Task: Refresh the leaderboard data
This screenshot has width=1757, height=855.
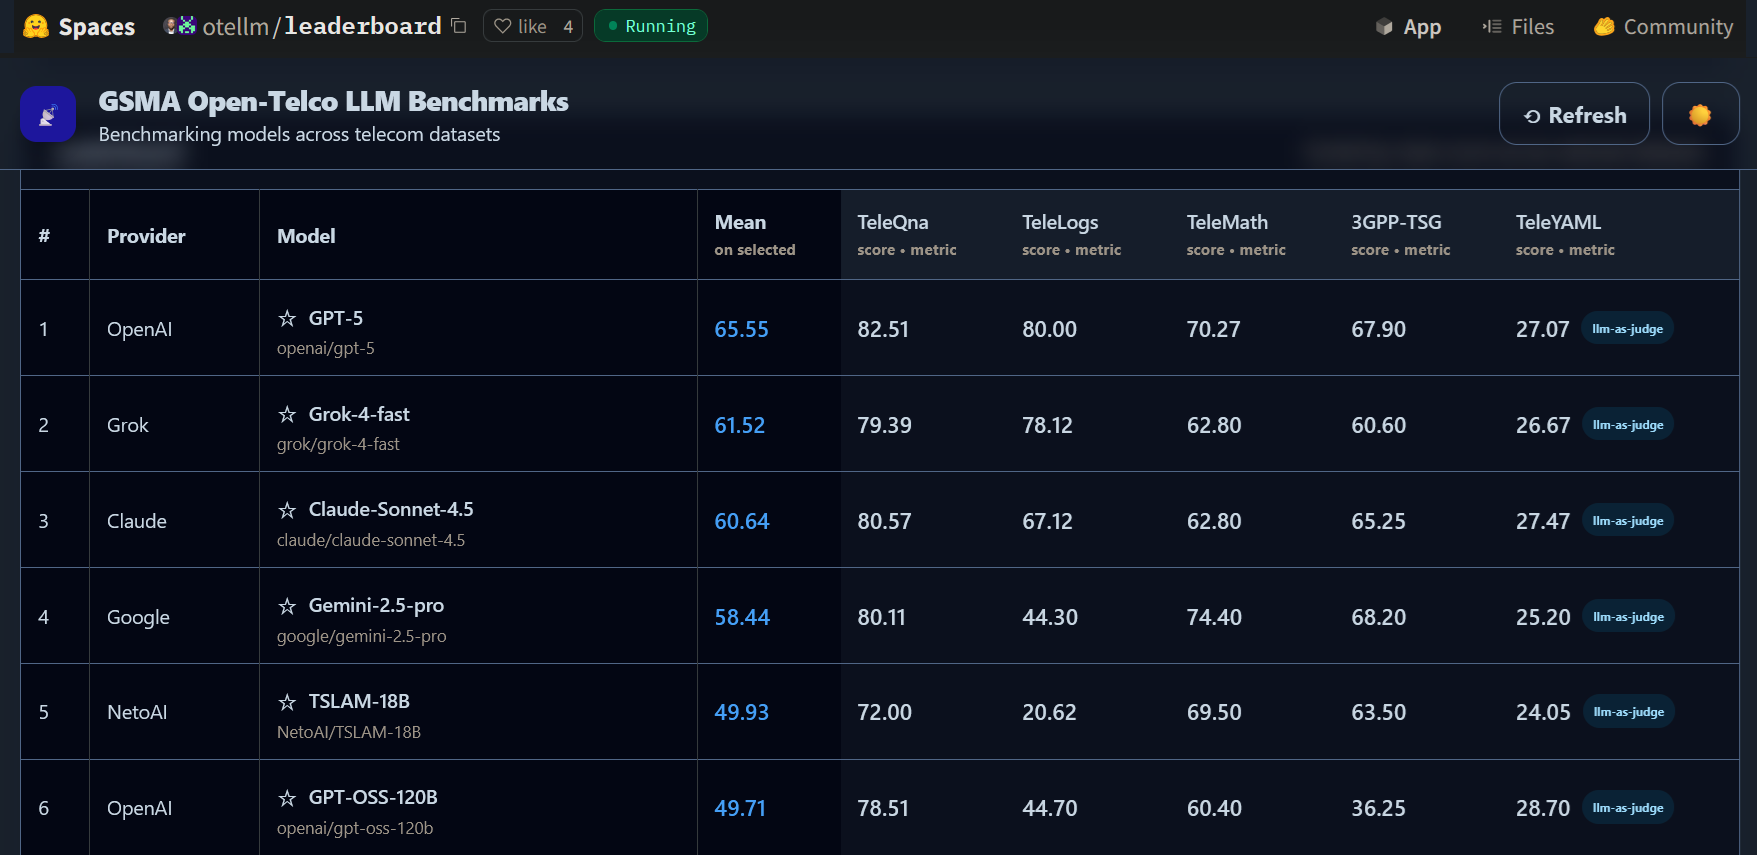Action: click(x=1574, y=114)
